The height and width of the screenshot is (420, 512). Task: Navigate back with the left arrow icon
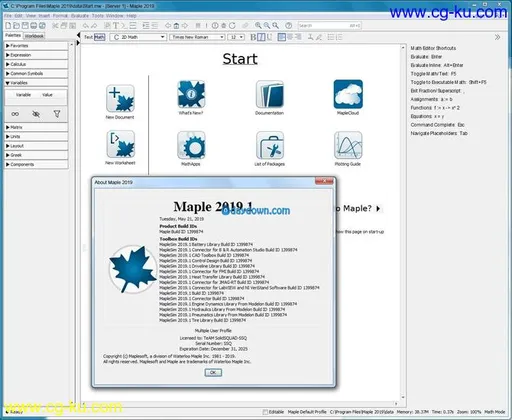[x=168, y=26]
